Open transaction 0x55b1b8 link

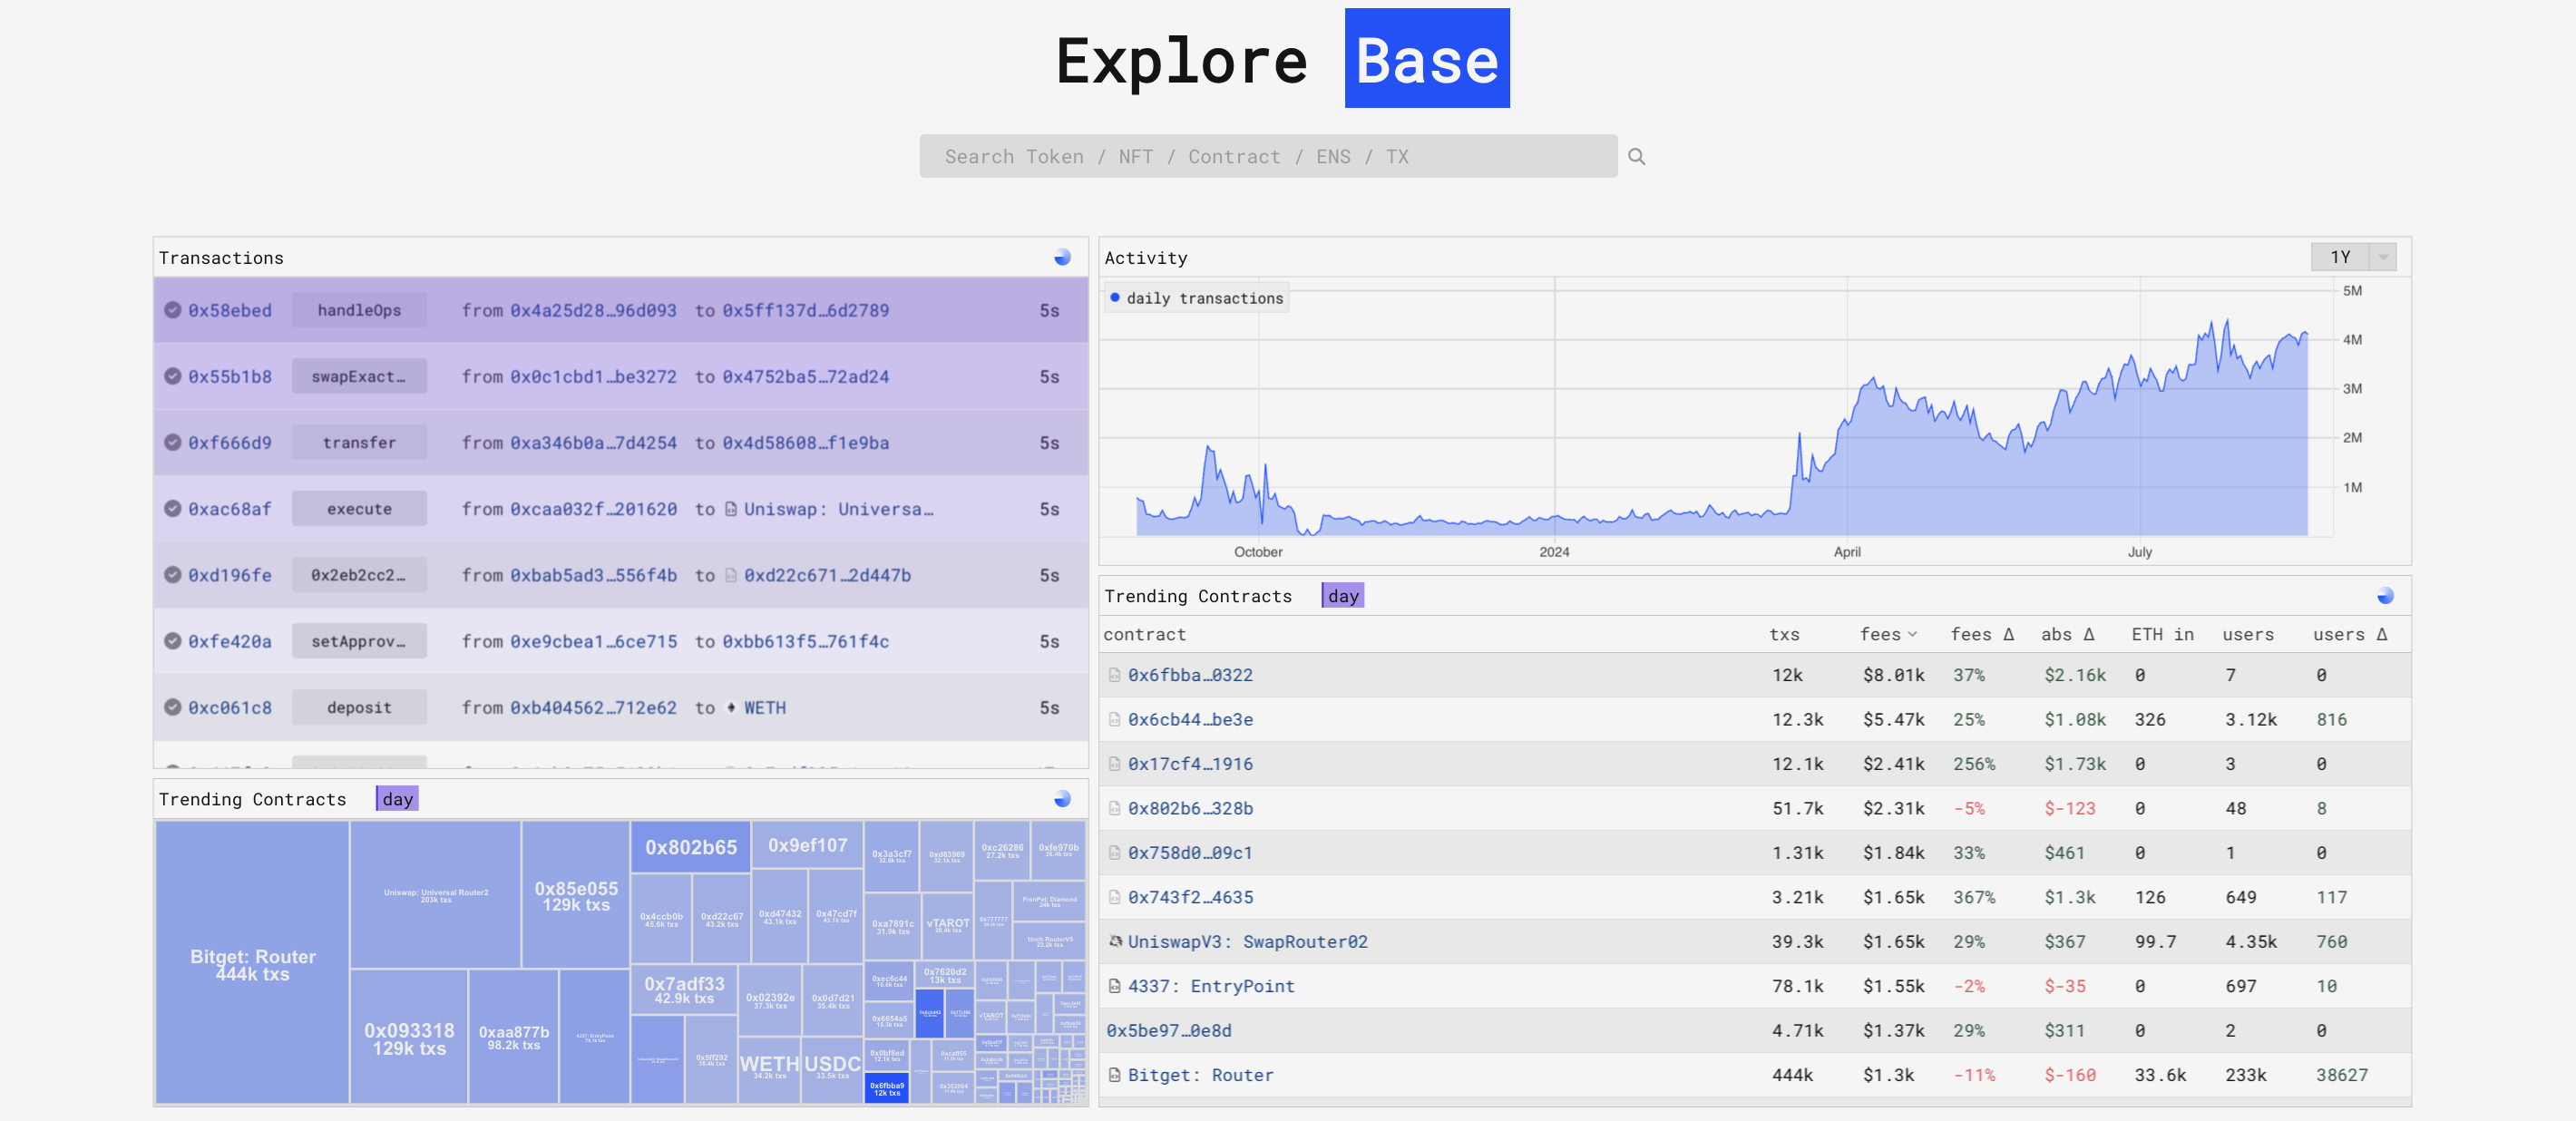click(230, 376)
